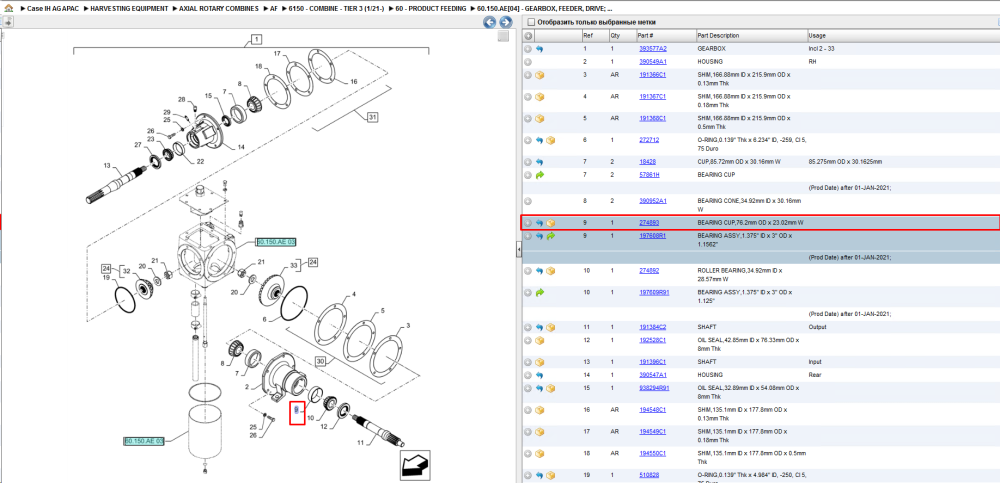Screen dimensions: 1000x483
Task: Select boxed callout 30 on the diagram
Action: coord(321,361)
